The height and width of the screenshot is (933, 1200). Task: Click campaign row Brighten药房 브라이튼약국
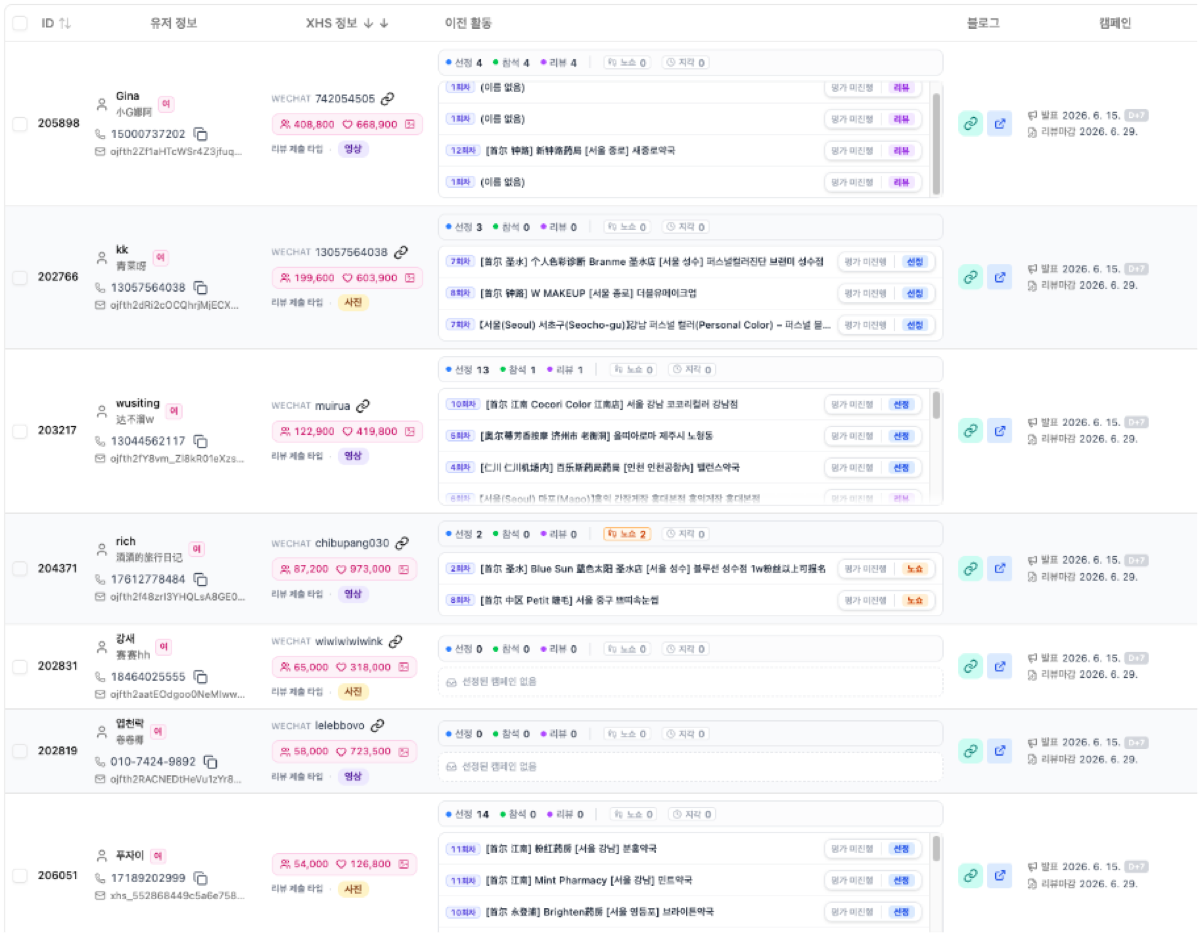pos(685,912)
